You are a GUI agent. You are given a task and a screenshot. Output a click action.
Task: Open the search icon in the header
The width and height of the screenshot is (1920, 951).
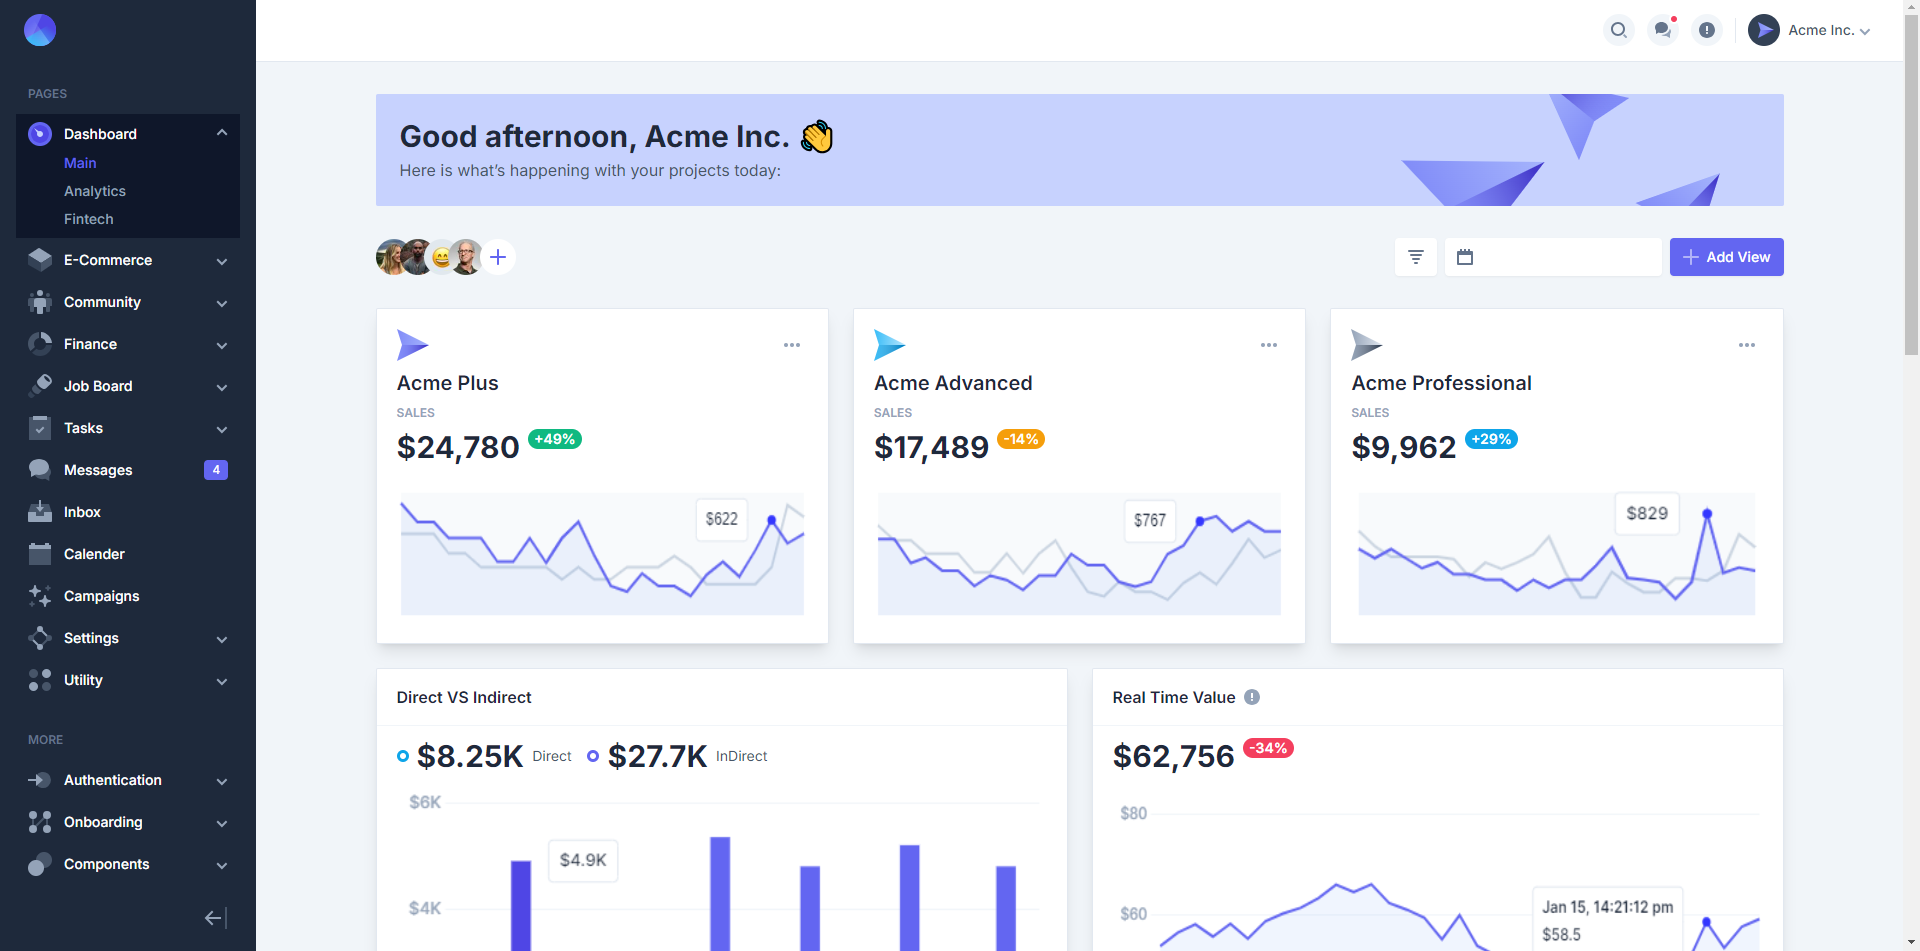pos(1618,30)
